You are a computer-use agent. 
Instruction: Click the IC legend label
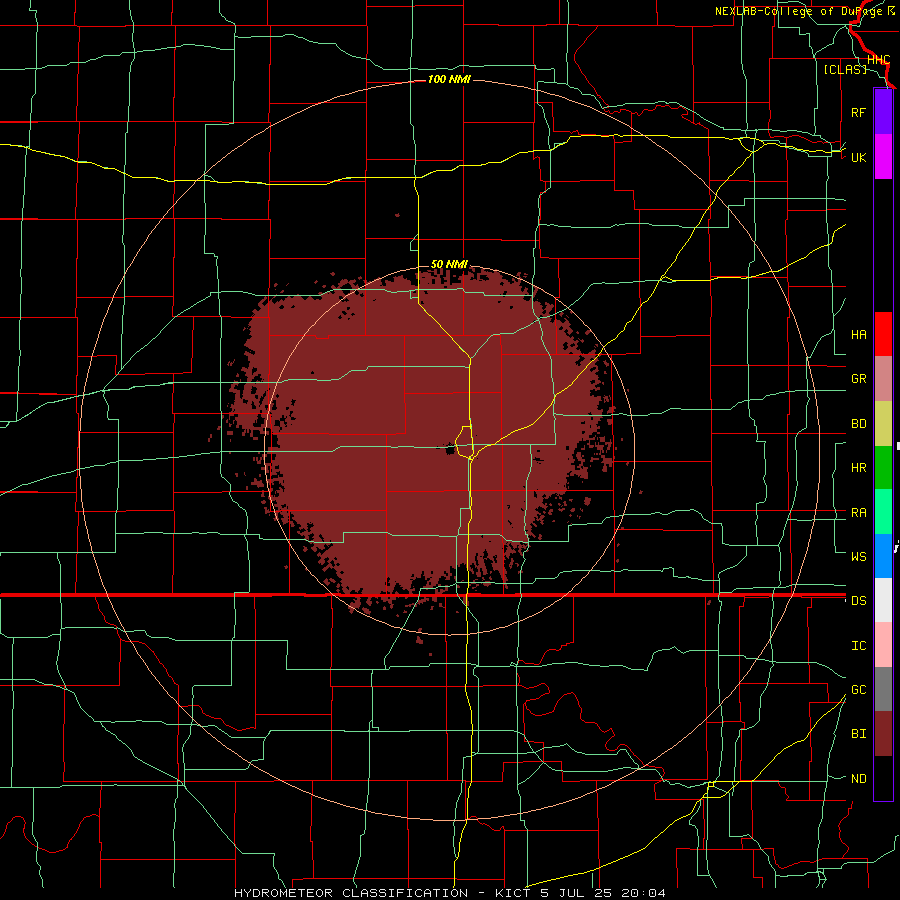[858, 646]
